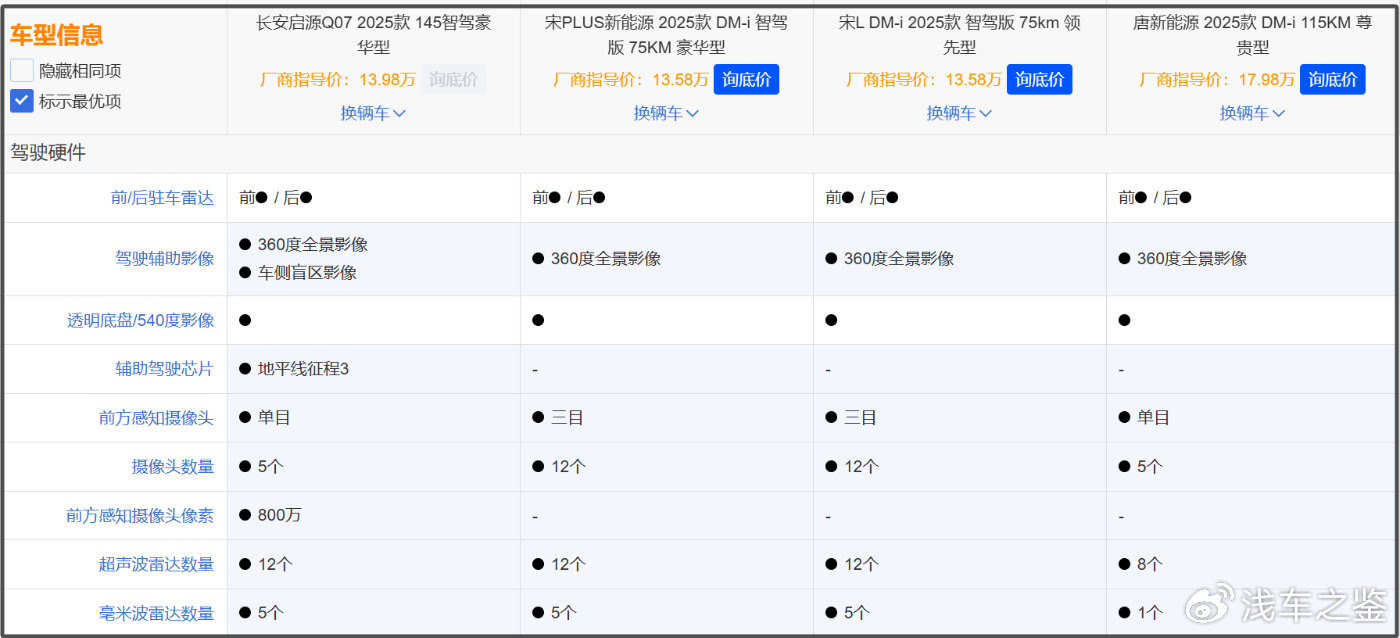Open 换辆车 dropdown for 宋L DM-i
Screen dimensions: 1400x638
click(959, 113)
